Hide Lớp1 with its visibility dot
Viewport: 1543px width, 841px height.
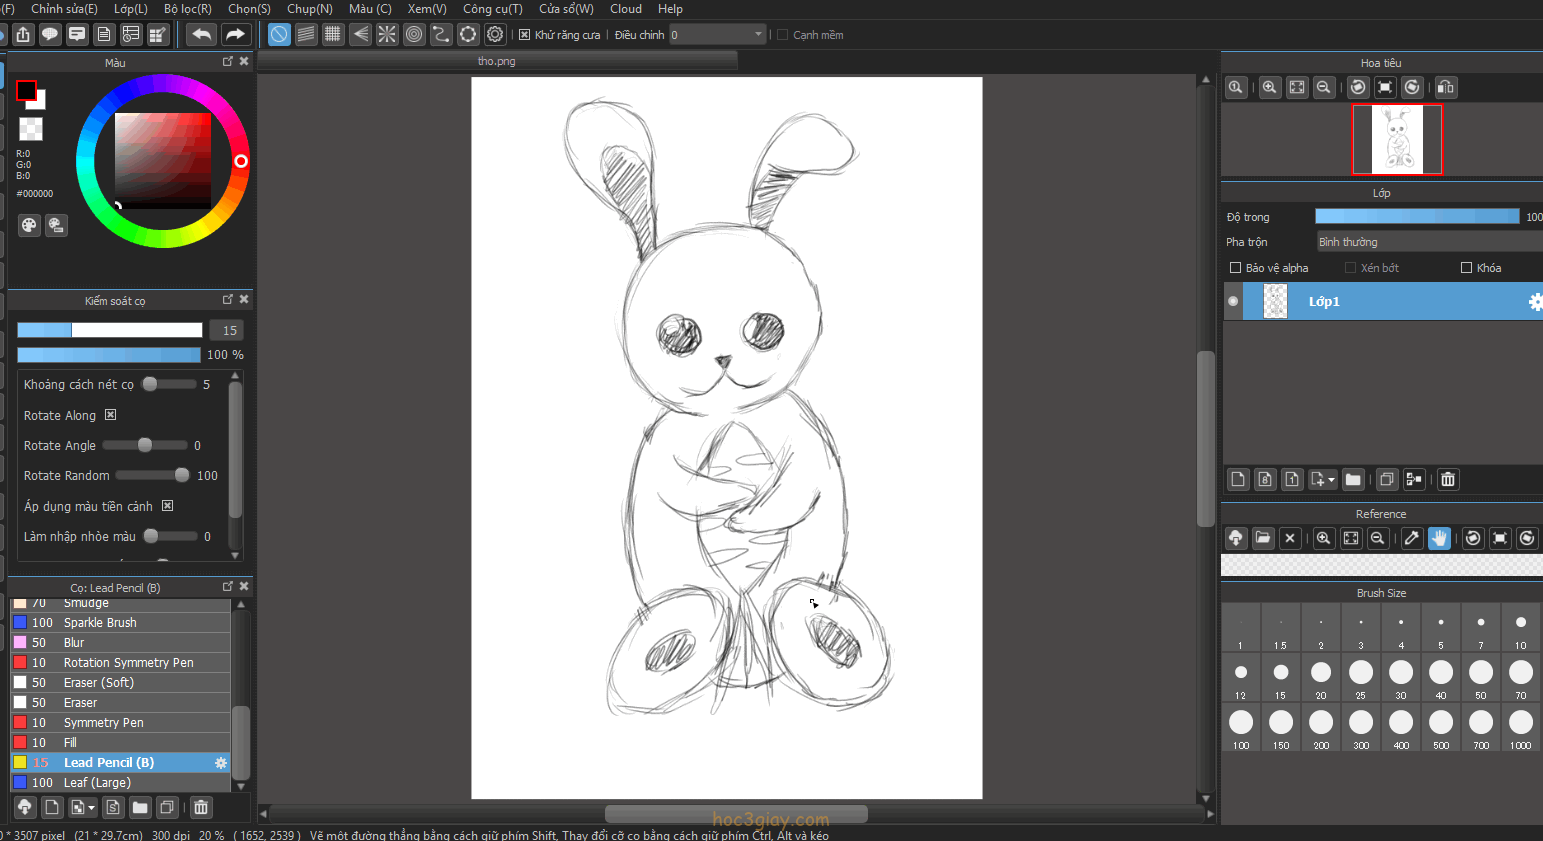(1233, 301)
